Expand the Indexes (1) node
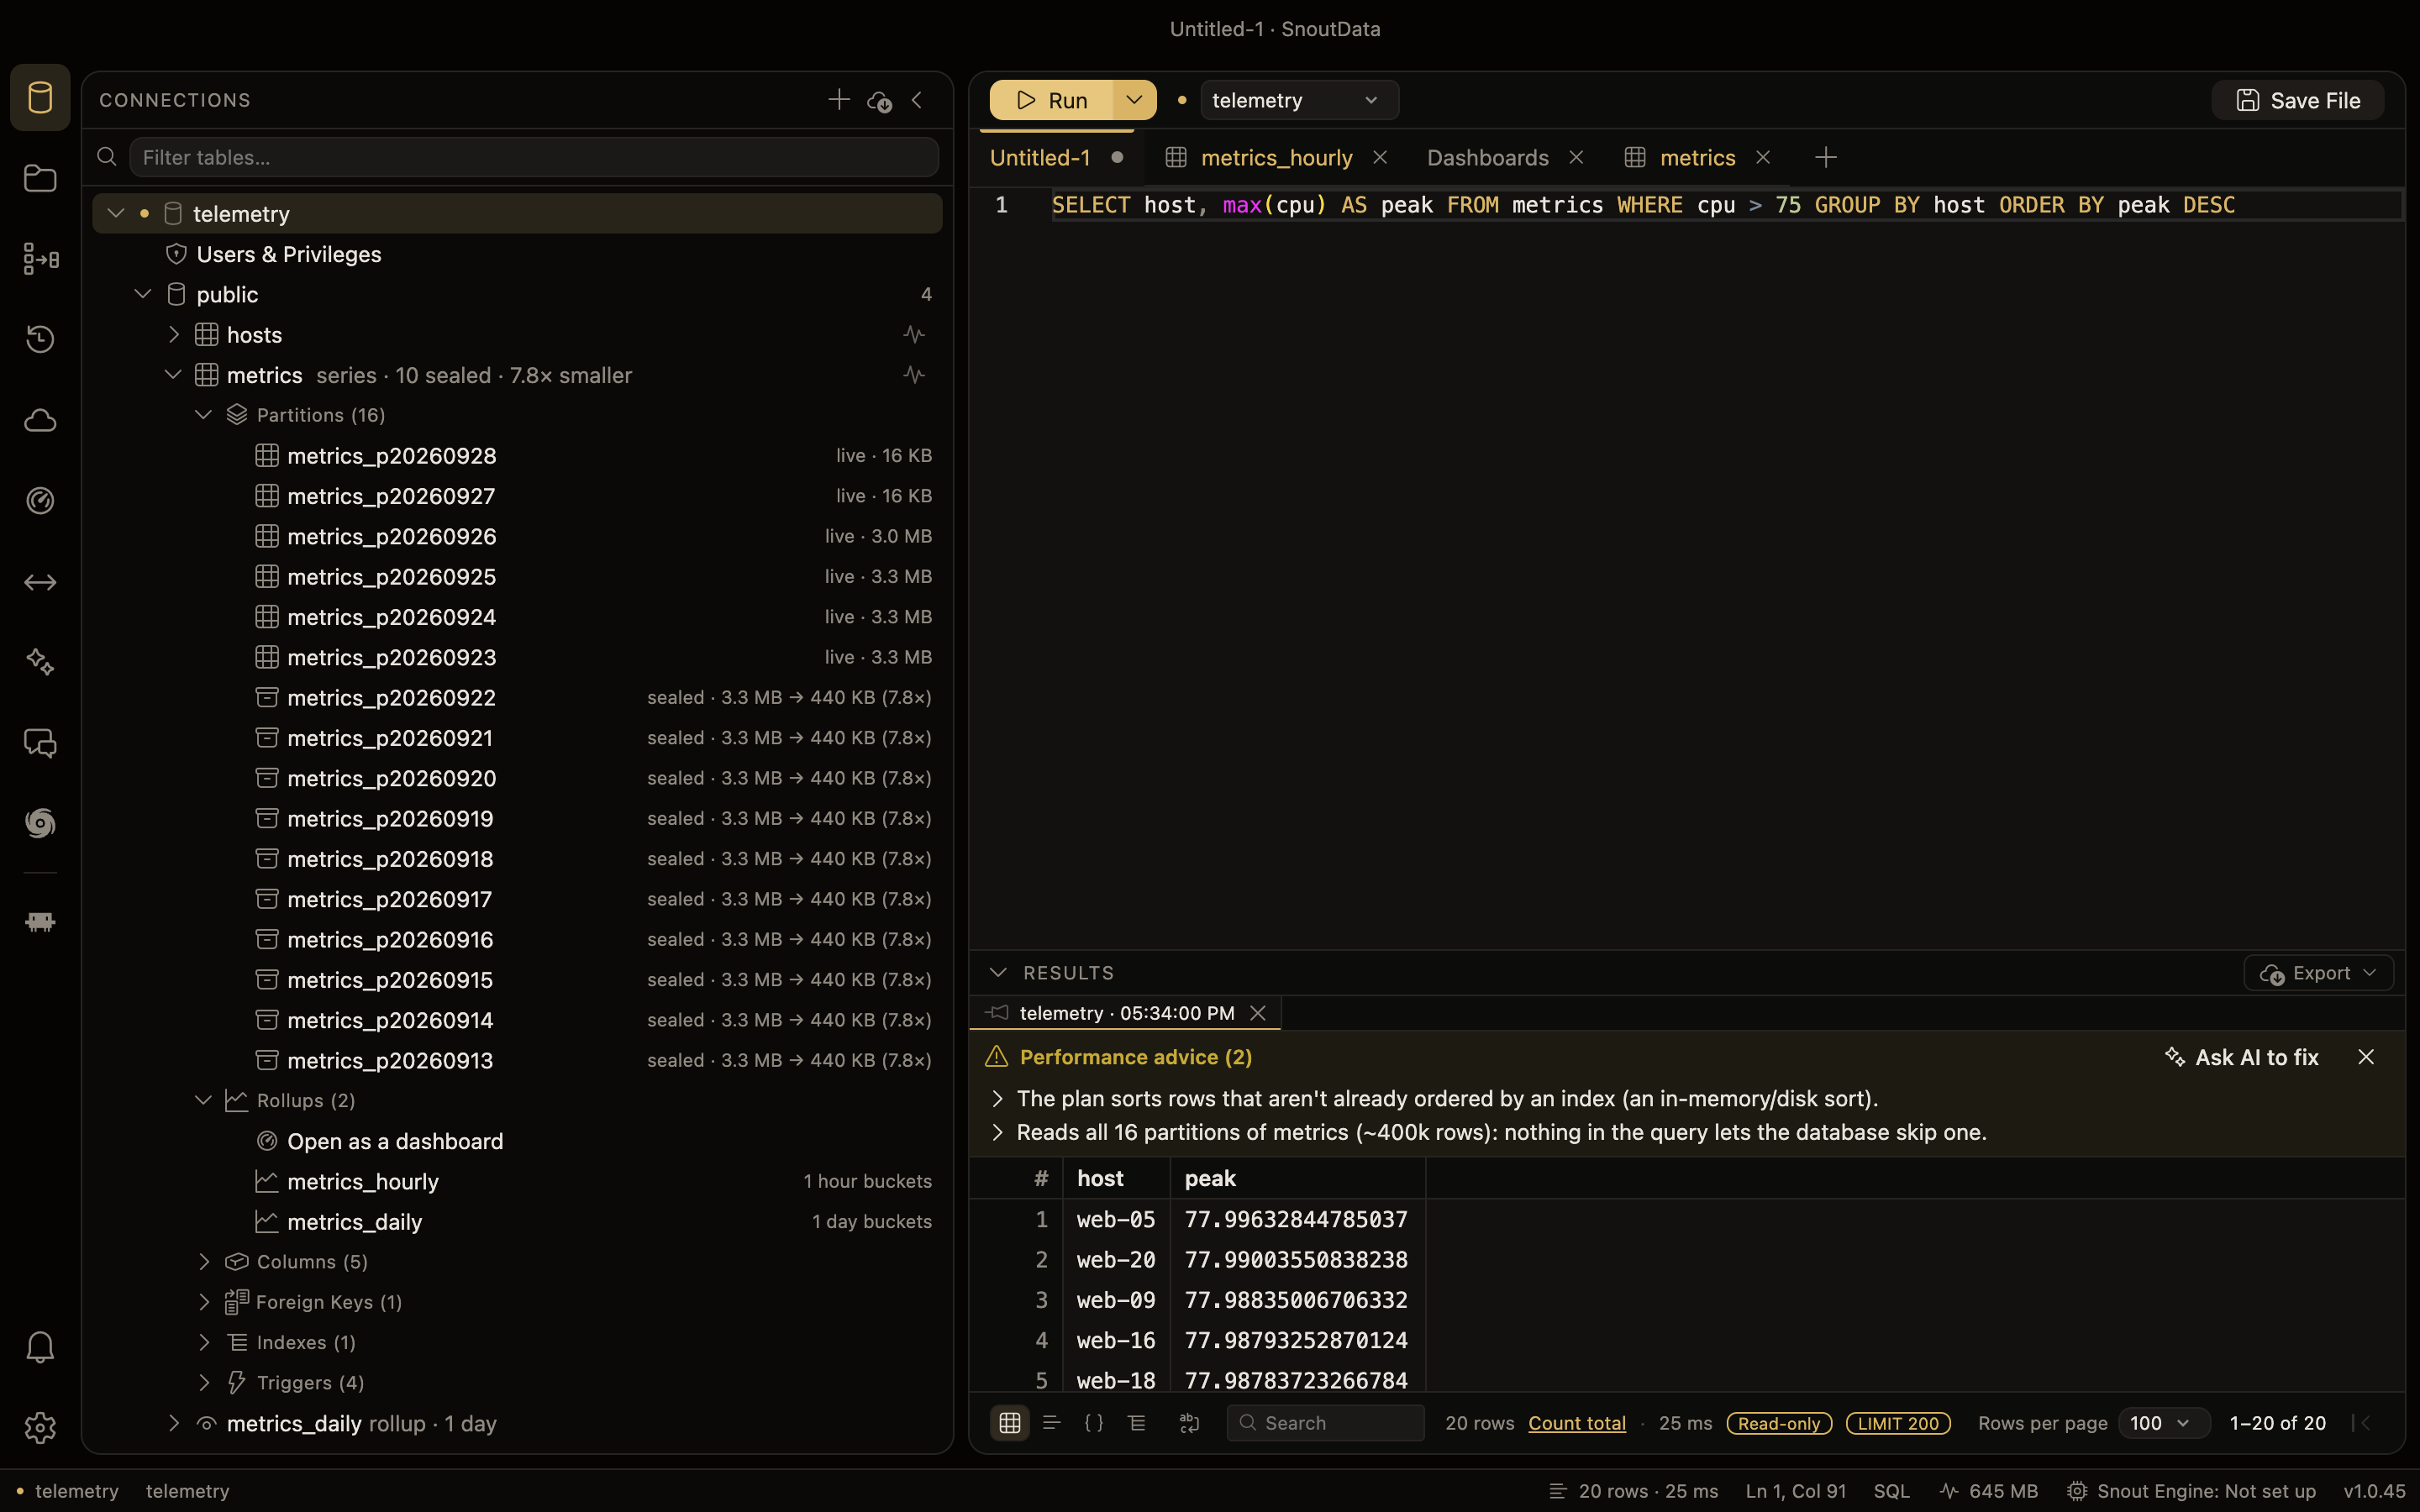This screenshot has height=1512, width=2420. point(204,1342)
